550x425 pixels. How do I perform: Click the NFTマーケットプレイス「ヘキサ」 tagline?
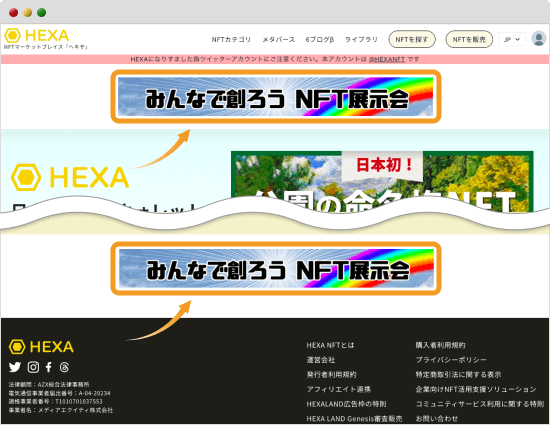pyautogui.click(x=46, y=47)
